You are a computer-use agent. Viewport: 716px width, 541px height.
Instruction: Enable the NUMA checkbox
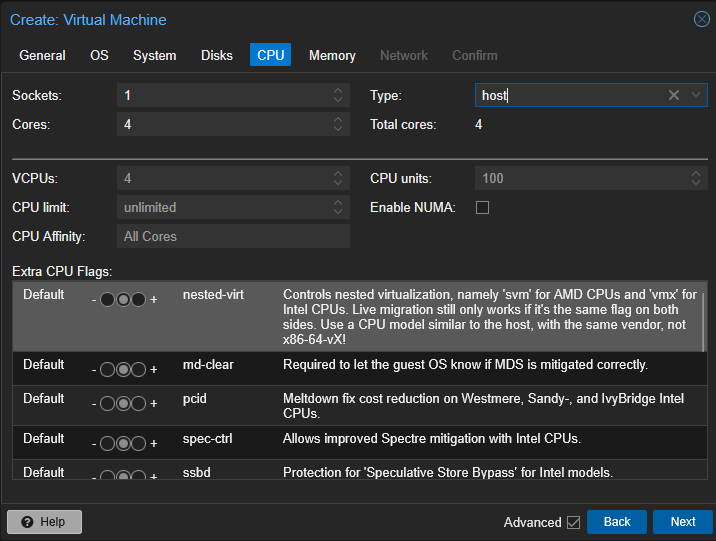pyautogui.click(x=482, y=208)
